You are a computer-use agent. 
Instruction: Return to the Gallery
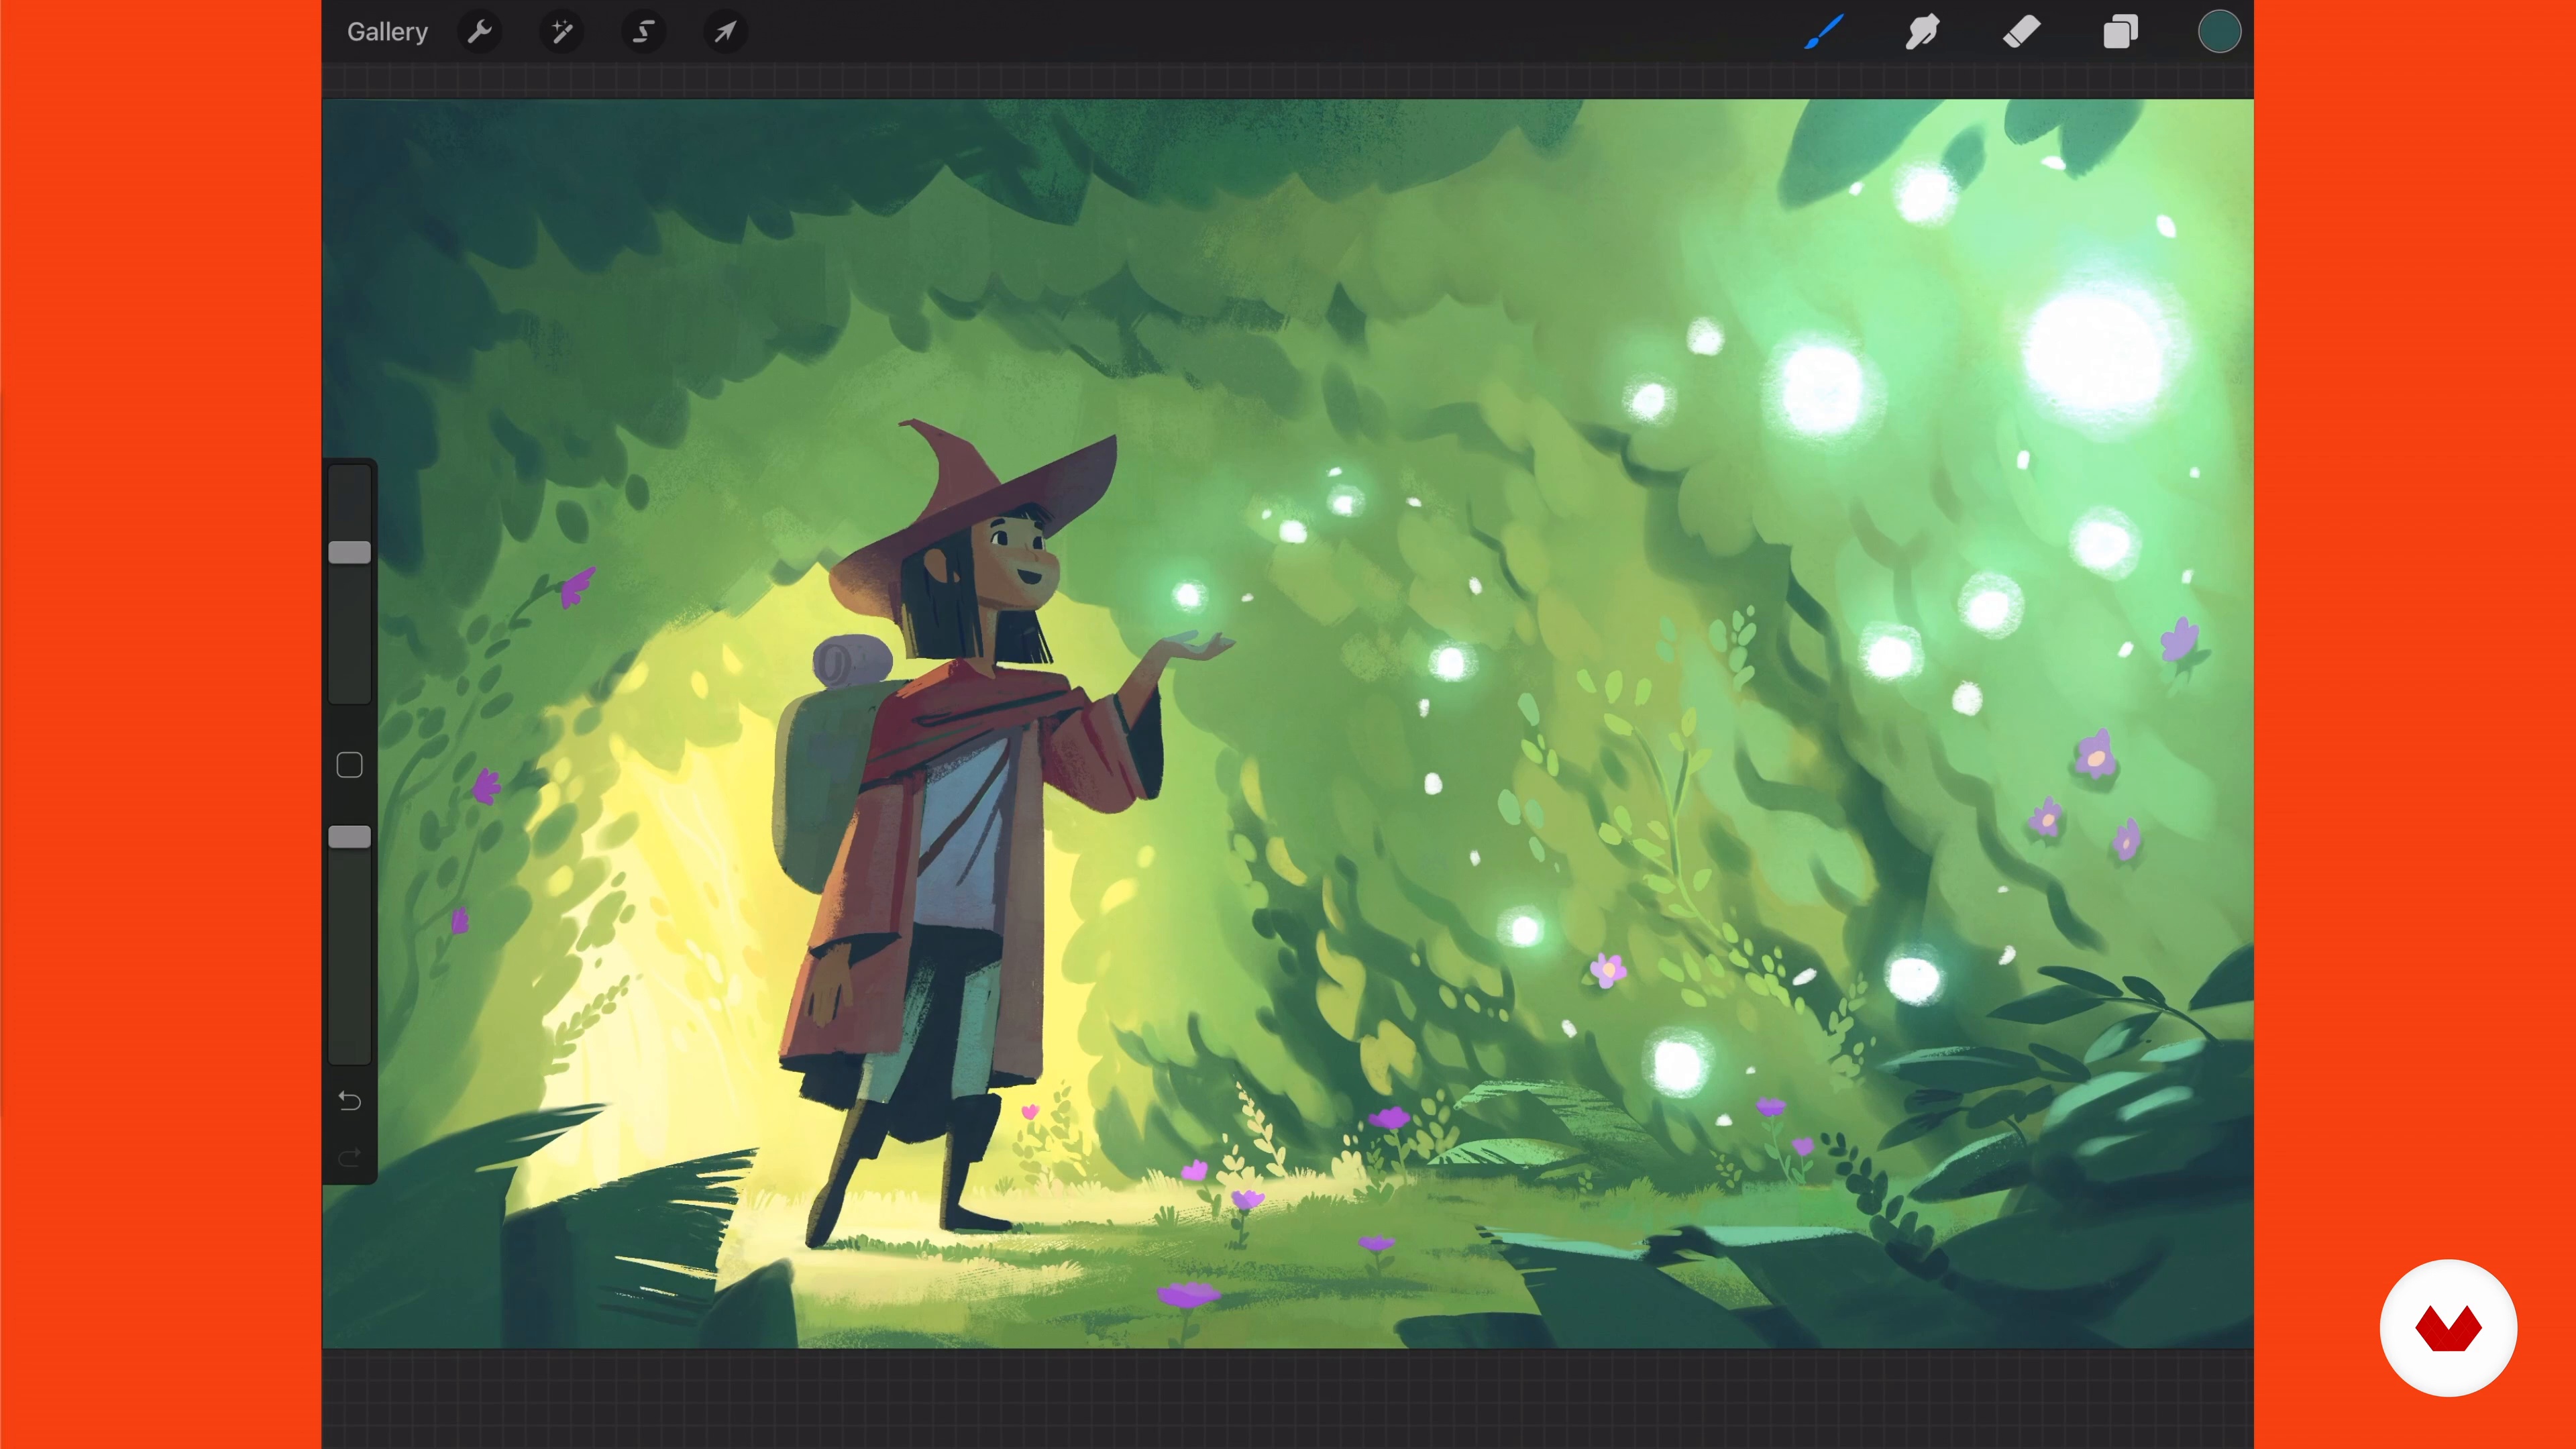click(x=387, y=32)
